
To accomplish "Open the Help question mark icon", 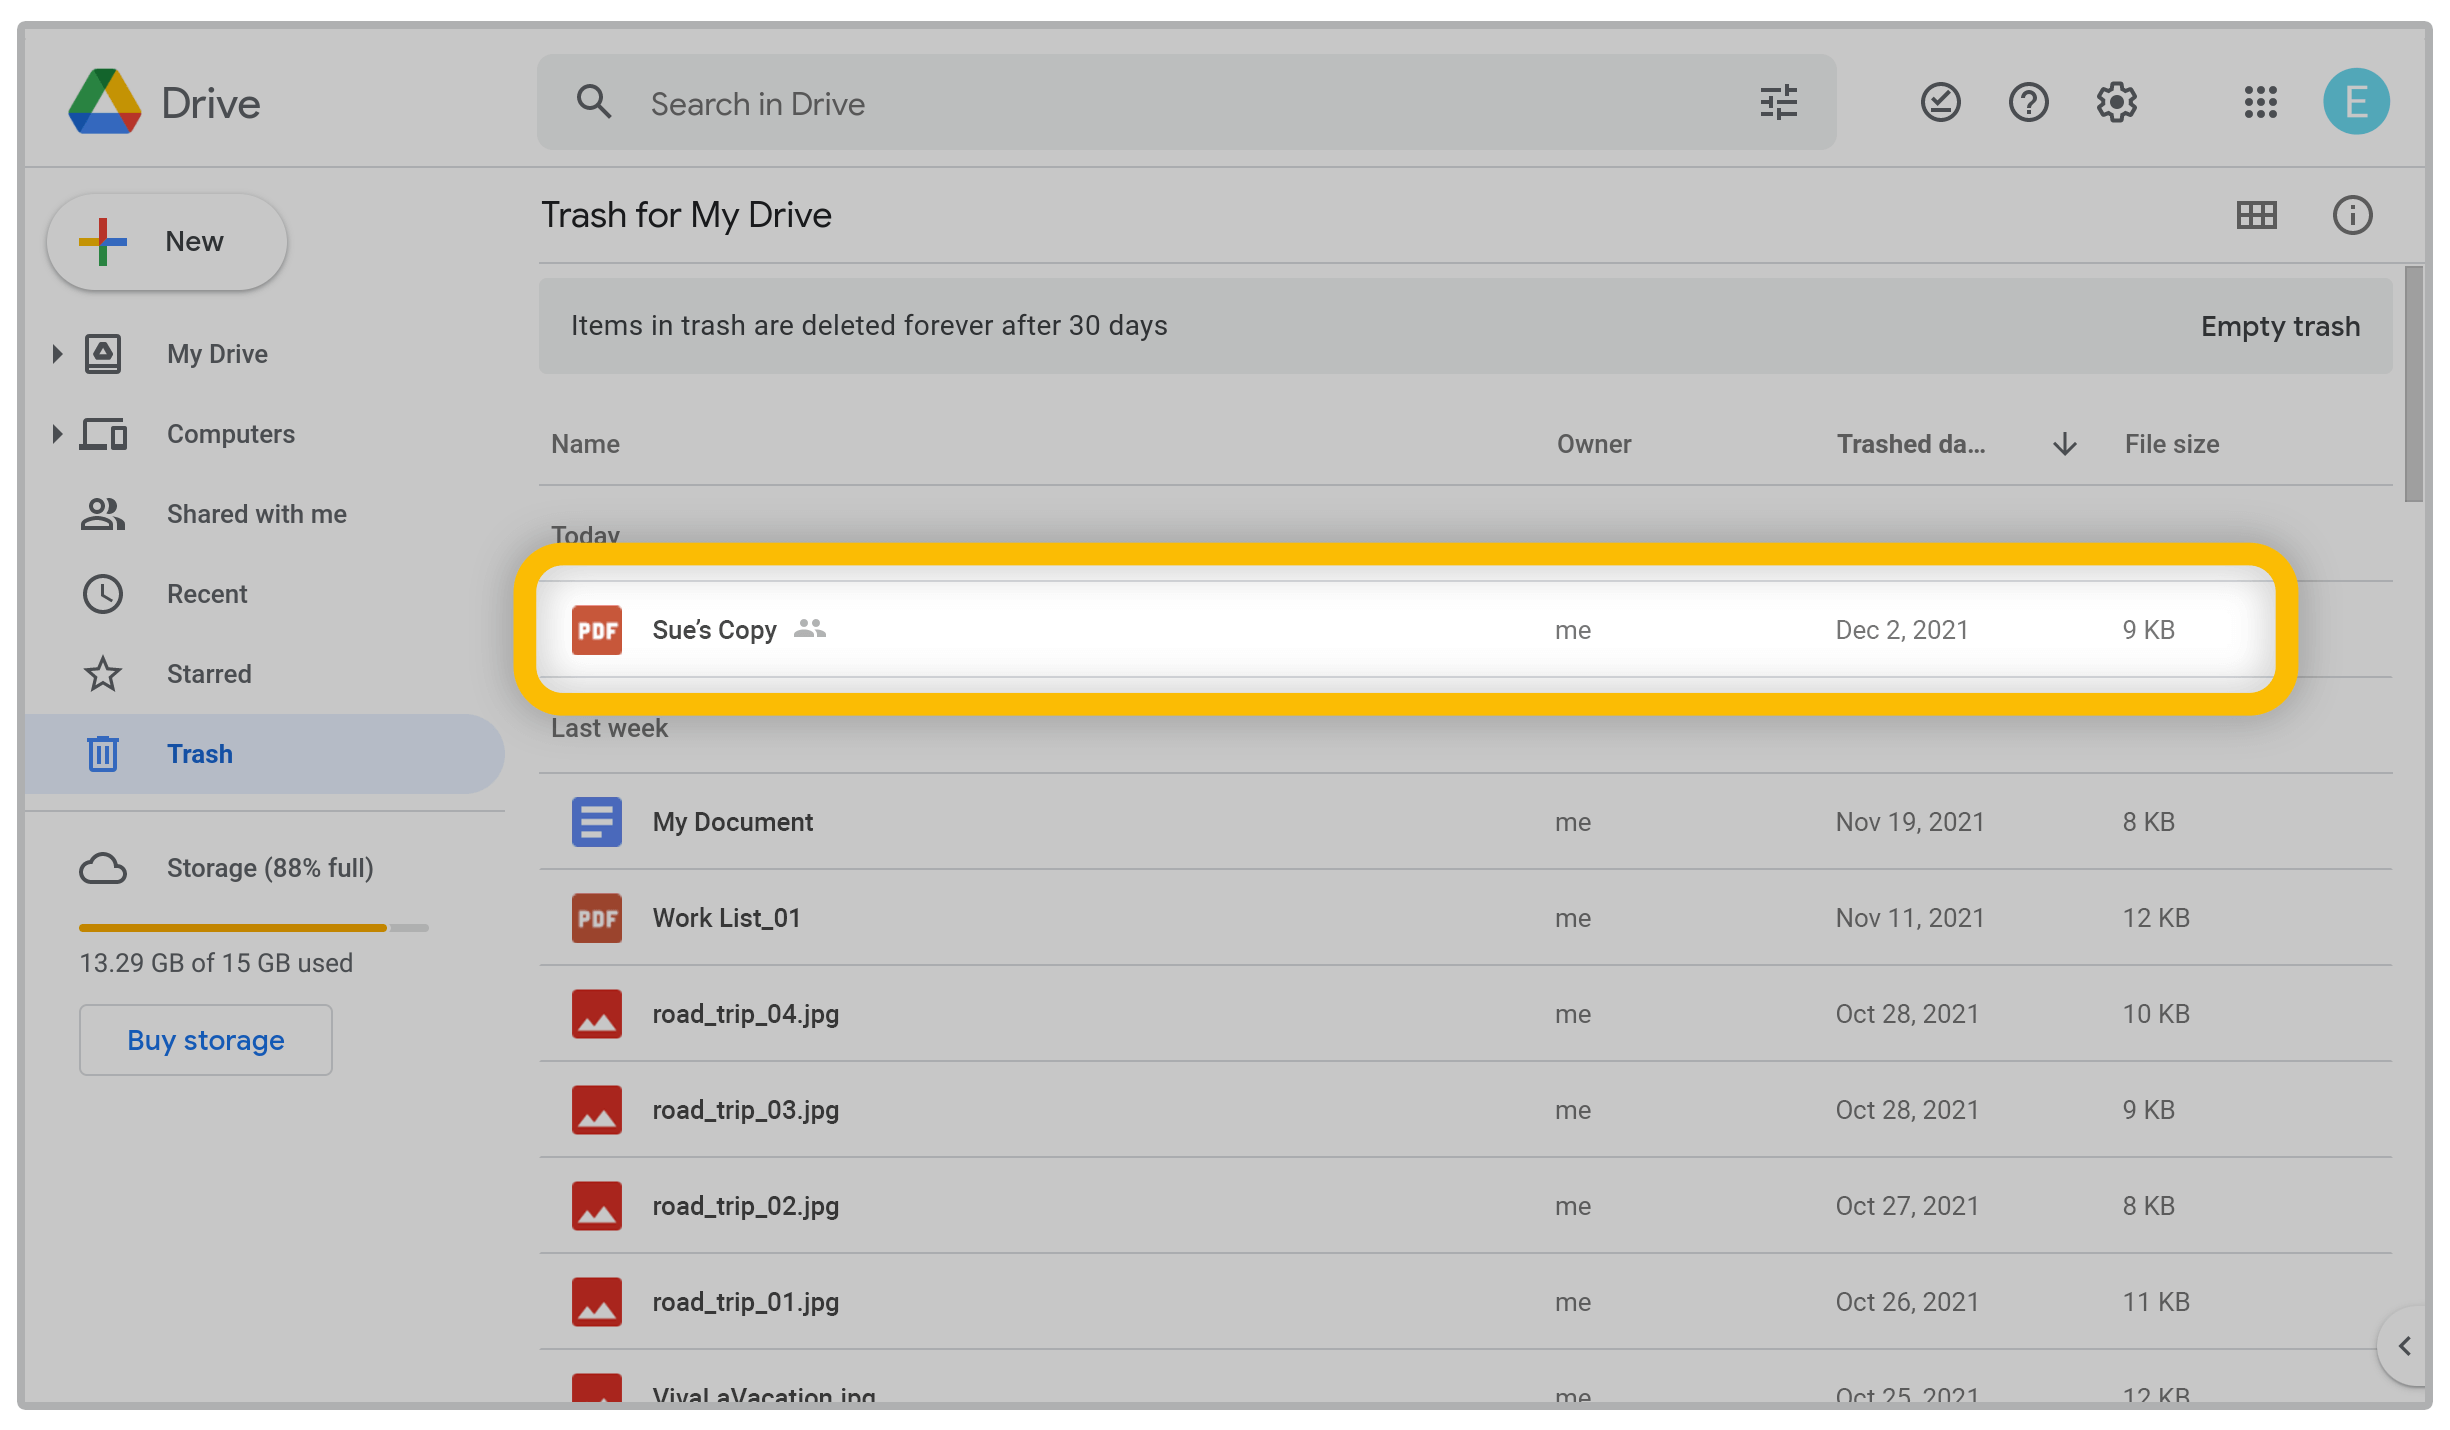I will [x=2028, y=103].
